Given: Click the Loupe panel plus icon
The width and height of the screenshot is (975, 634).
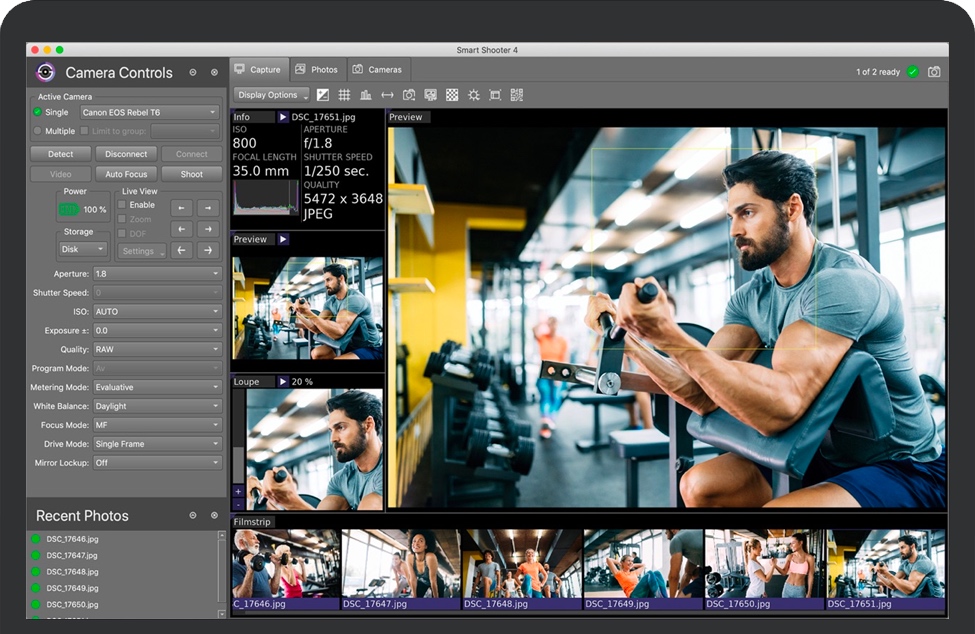Looking at the screenshot, I should [x=238, y=491].
